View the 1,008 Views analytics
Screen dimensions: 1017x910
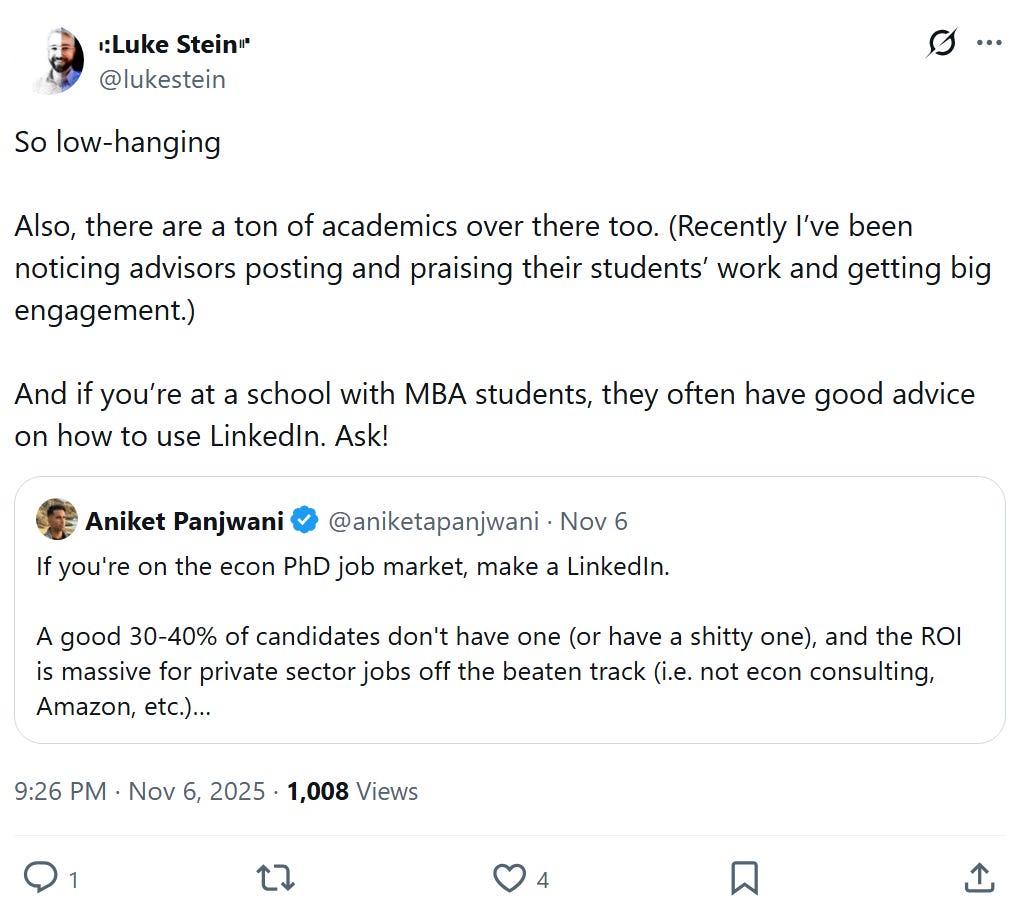[x=352, y=792]
